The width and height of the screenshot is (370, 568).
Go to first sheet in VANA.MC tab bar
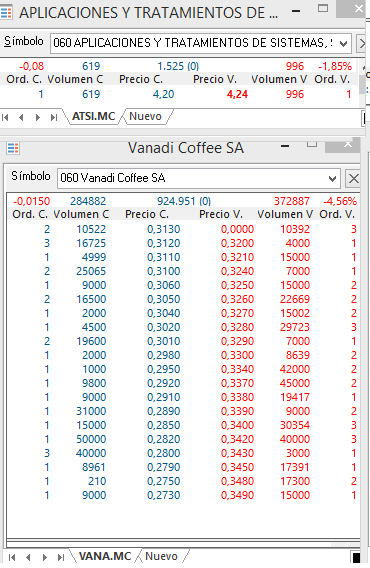[12, 557]
